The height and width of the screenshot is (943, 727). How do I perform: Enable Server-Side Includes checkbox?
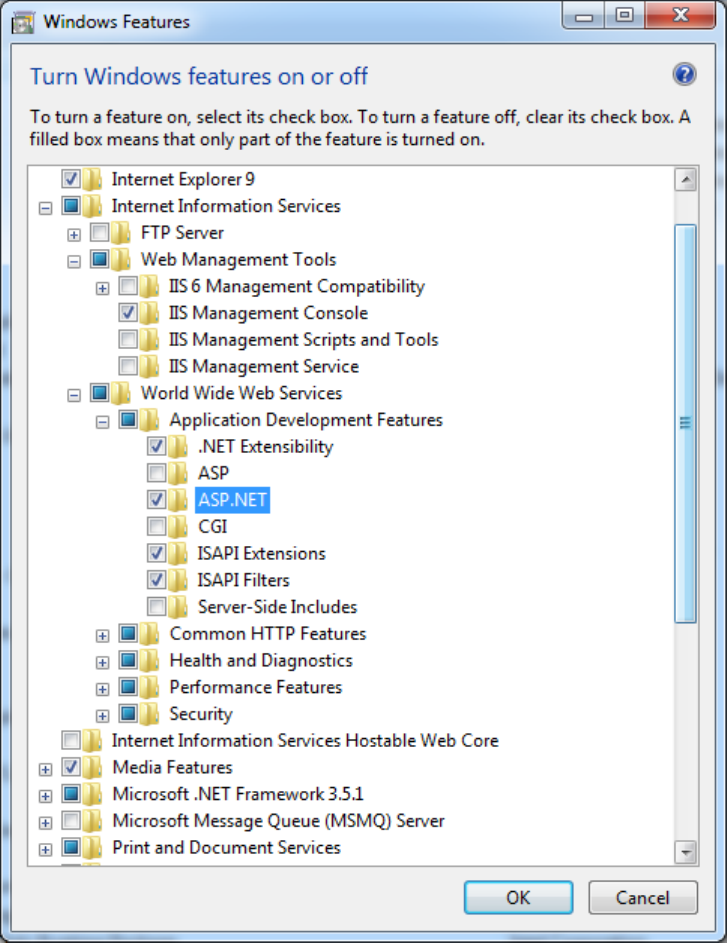pos(157,606)
